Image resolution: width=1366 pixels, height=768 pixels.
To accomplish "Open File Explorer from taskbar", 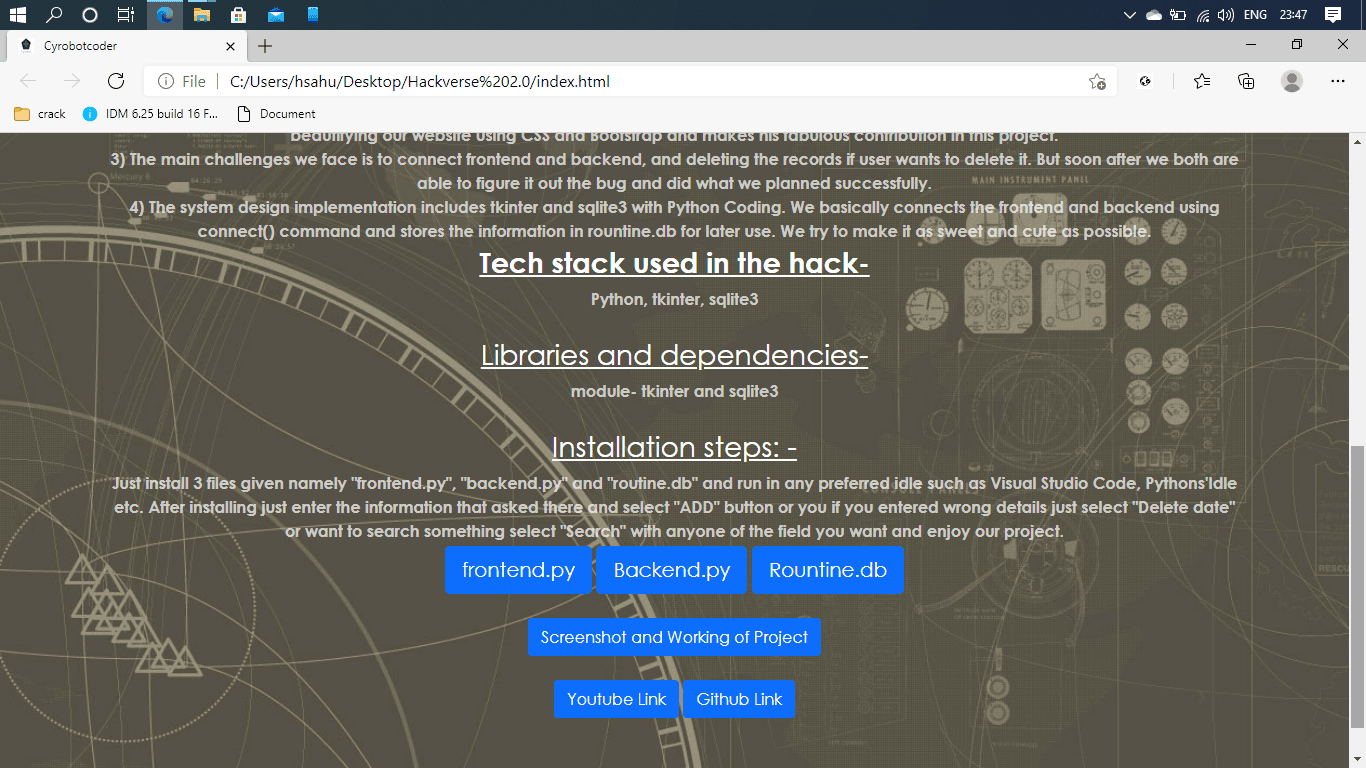I will click(202, 15).
